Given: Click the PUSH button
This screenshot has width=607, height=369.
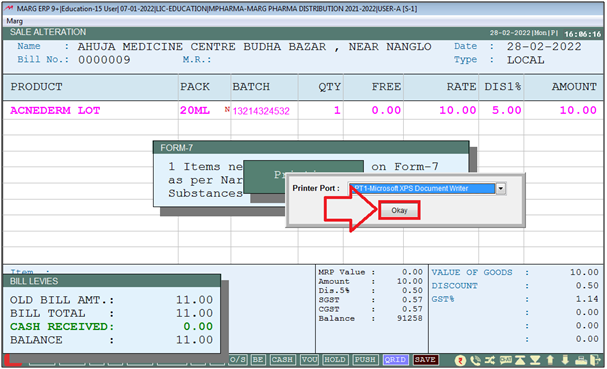Looking at the screenshot, I should click(365, 360).
